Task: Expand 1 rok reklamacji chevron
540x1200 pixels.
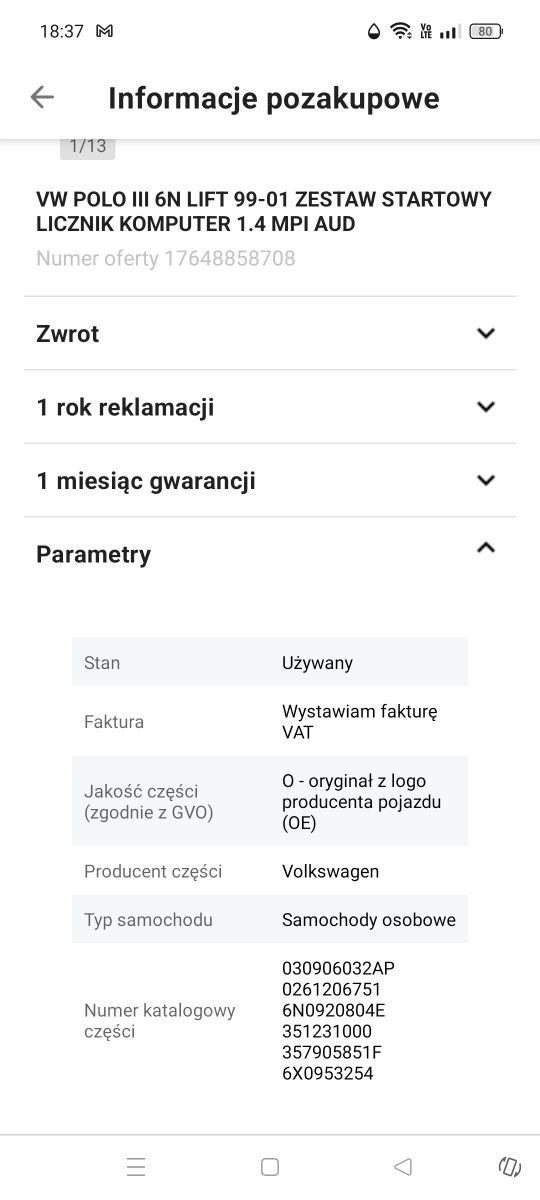Action: (x=486, y=407)
